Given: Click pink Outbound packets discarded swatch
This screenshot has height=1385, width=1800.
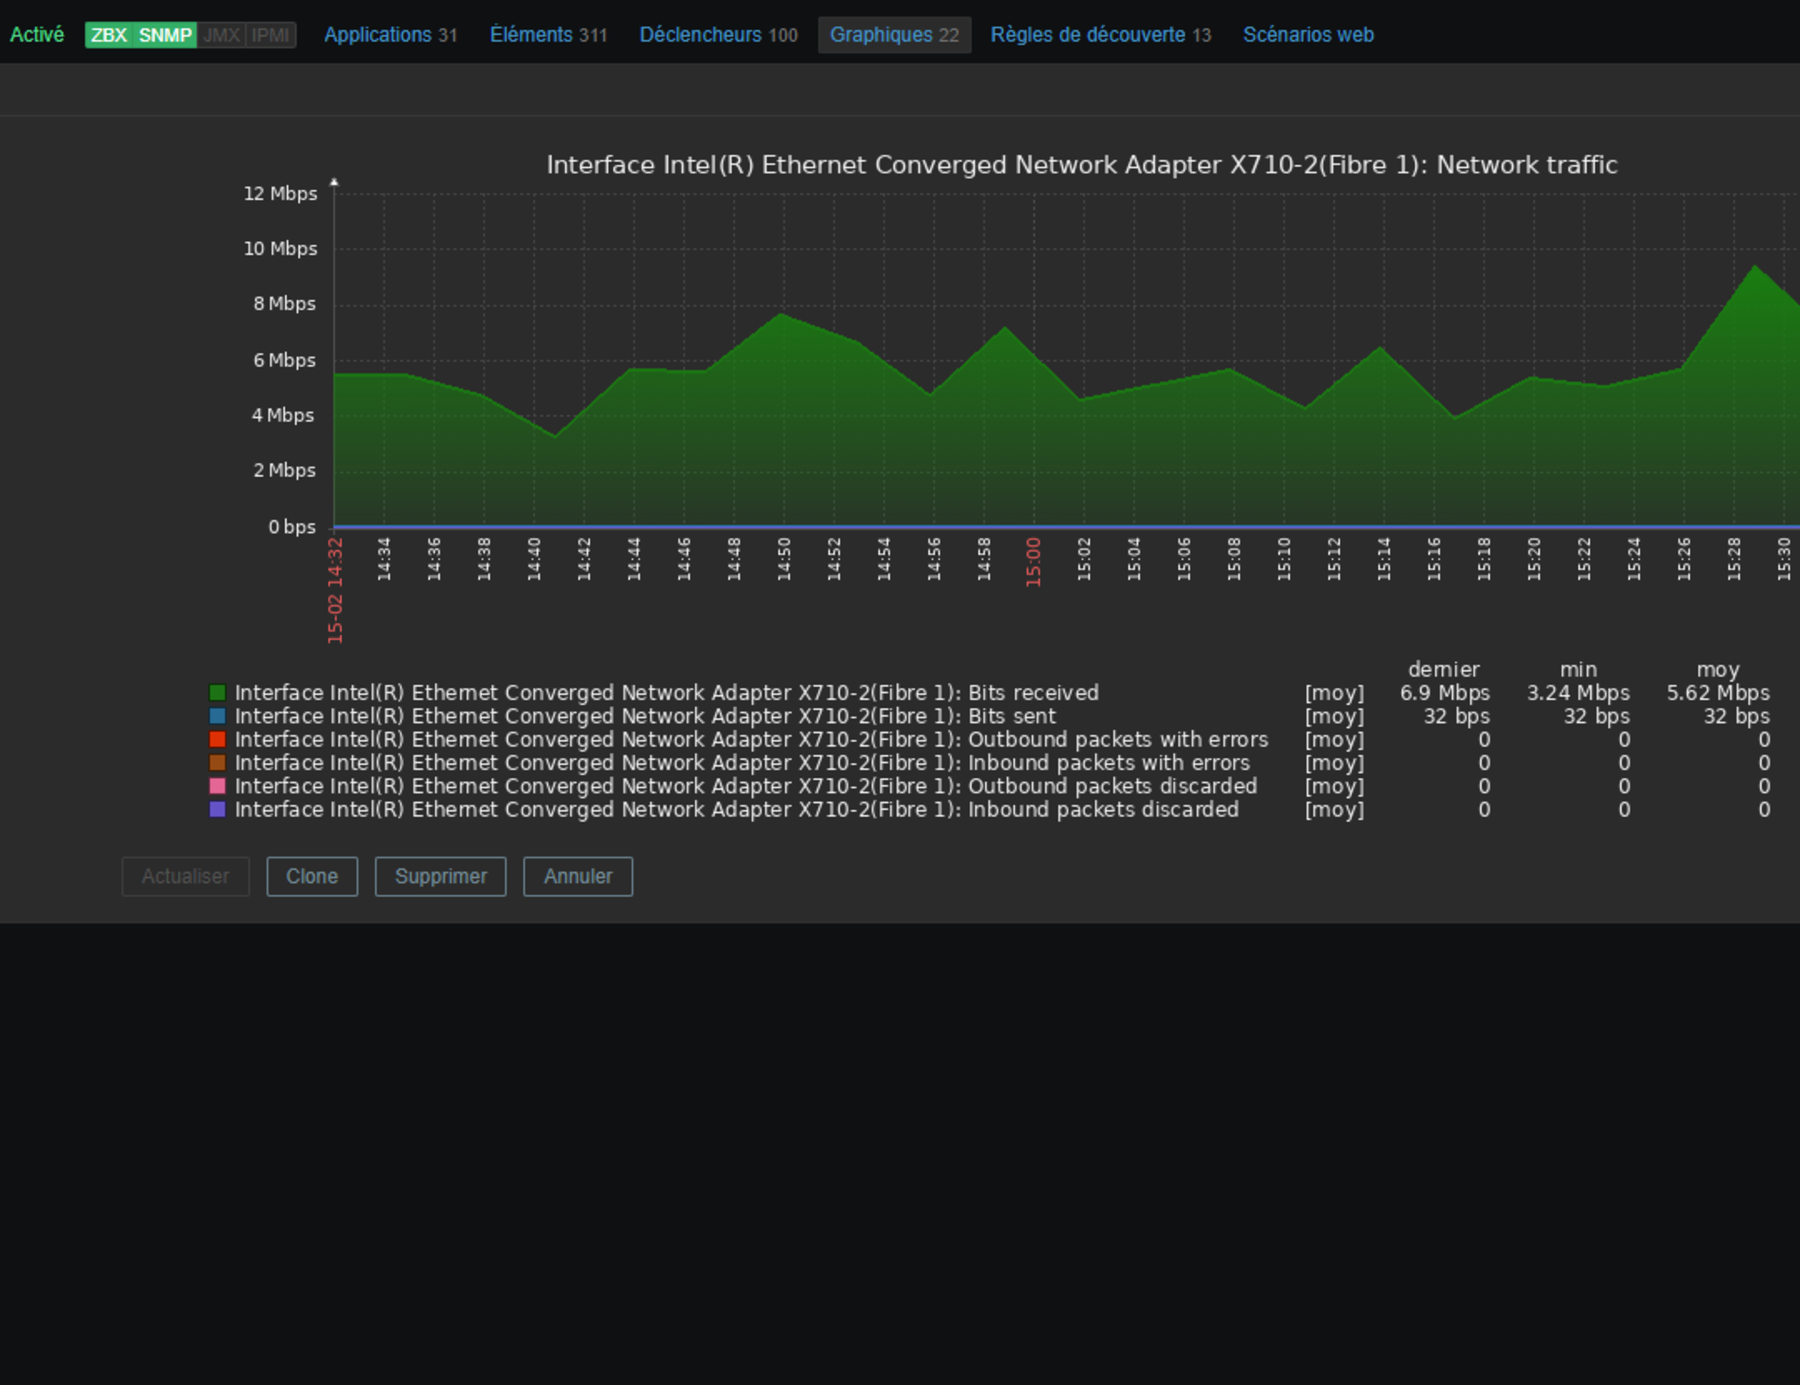Looking at the screenshot, I should click(217, 786).
